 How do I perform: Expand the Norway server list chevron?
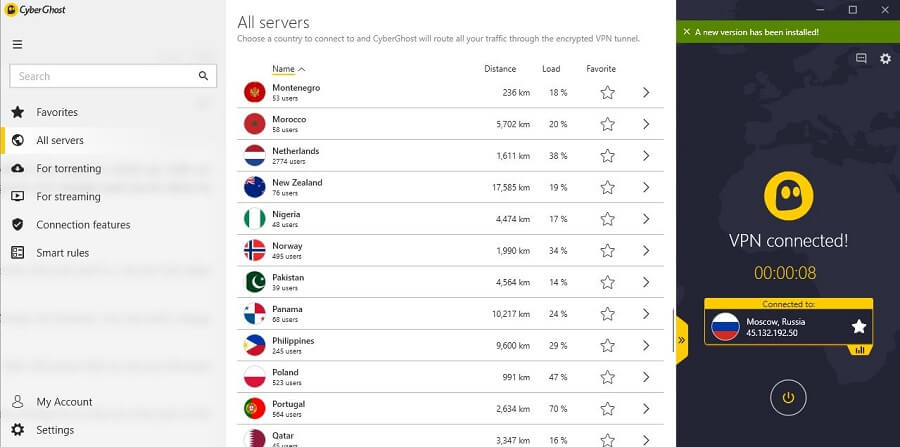[x=646, y=250]
